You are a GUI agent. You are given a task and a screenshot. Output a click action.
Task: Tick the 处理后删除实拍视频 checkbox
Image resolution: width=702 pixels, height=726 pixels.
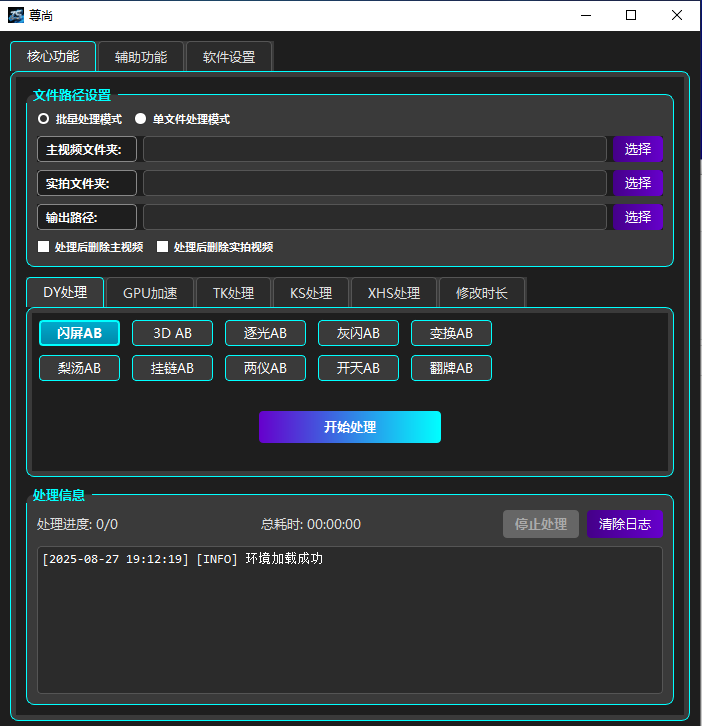(163, 247)
